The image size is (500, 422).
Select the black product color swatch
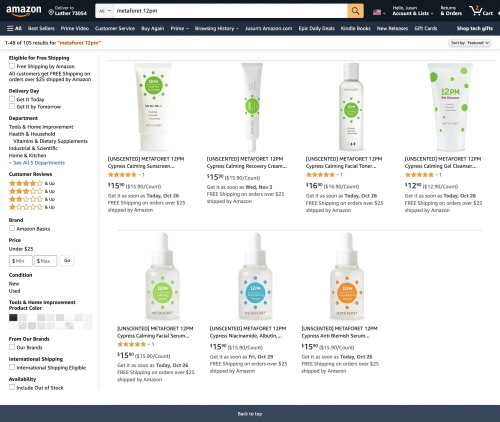point(13,317)
